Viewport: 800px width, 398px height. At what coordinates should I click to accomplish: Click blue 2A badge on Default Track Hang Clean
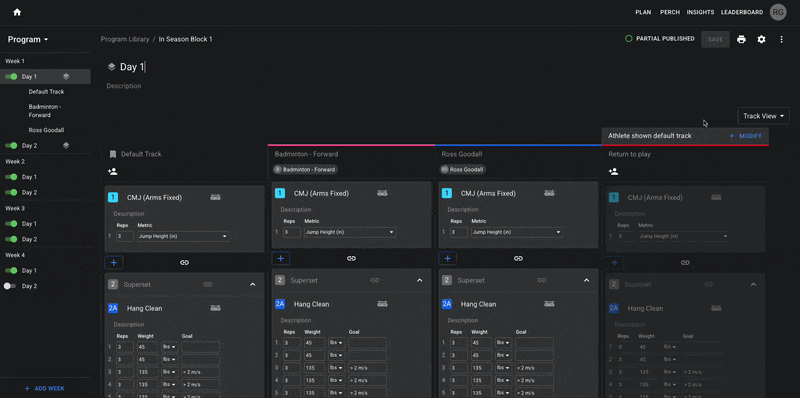click(x=113, y=308)
